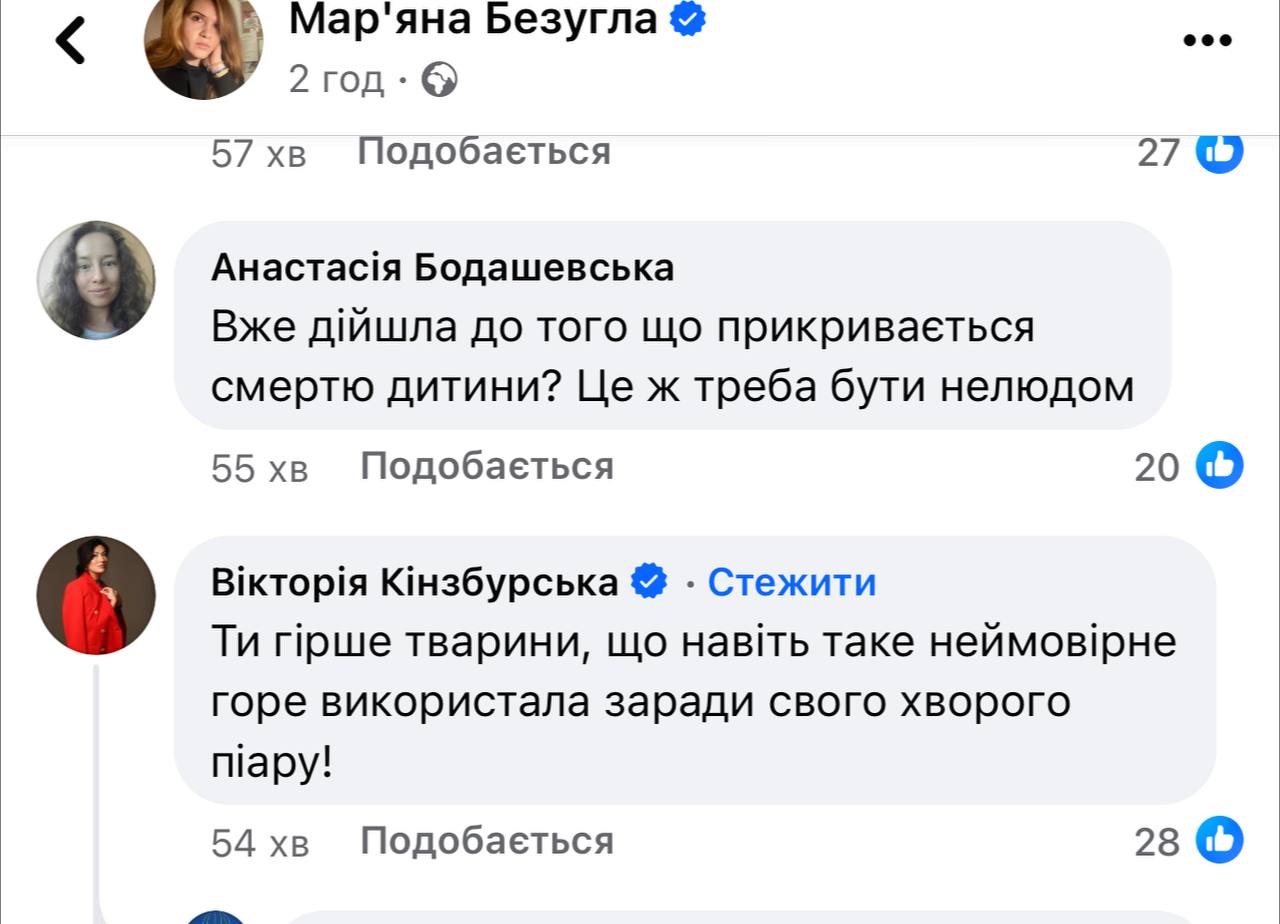Click the globe public audience icon
This screenshot has height=924, width=1280.
click(440, 79)
